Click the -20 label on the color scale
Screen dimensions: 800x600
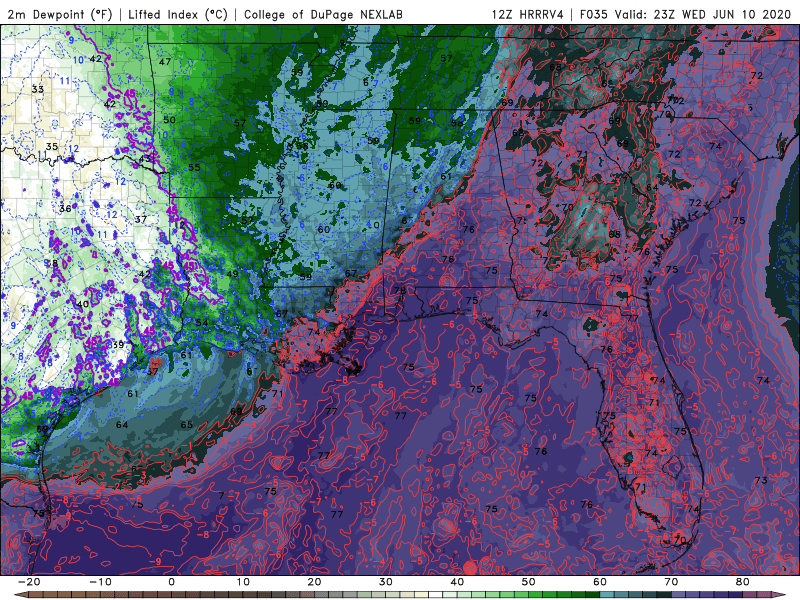click(29, 582)
